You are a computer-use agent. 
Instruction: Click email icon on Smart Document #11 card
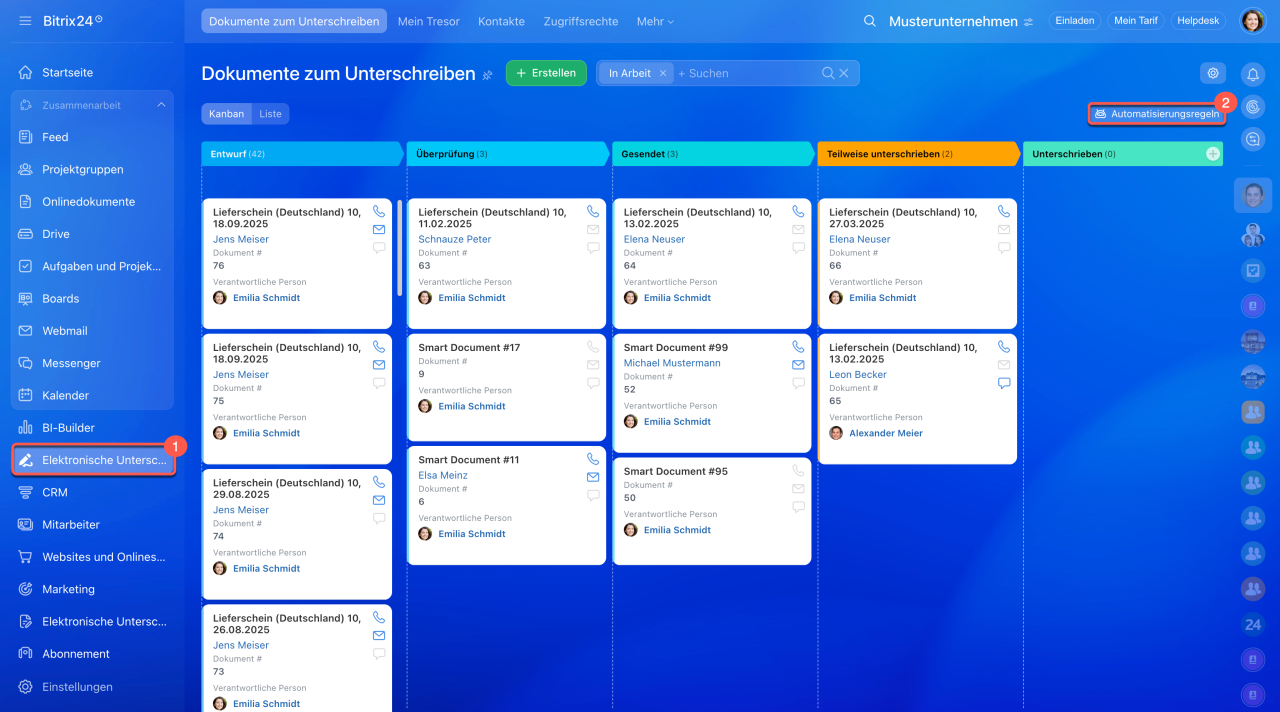coord(593,477)
